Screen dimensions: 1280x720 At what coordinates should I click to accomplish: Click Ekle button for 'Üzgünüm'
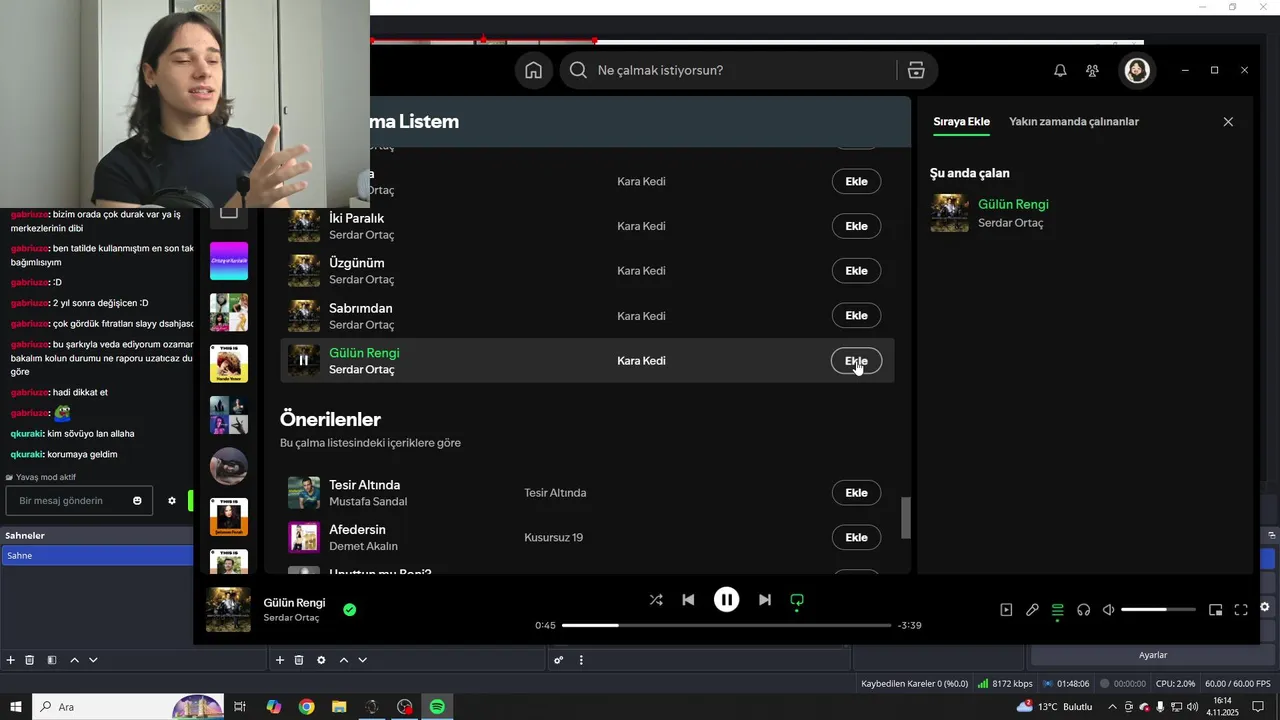pyautogui.click(x=857, y=271)
